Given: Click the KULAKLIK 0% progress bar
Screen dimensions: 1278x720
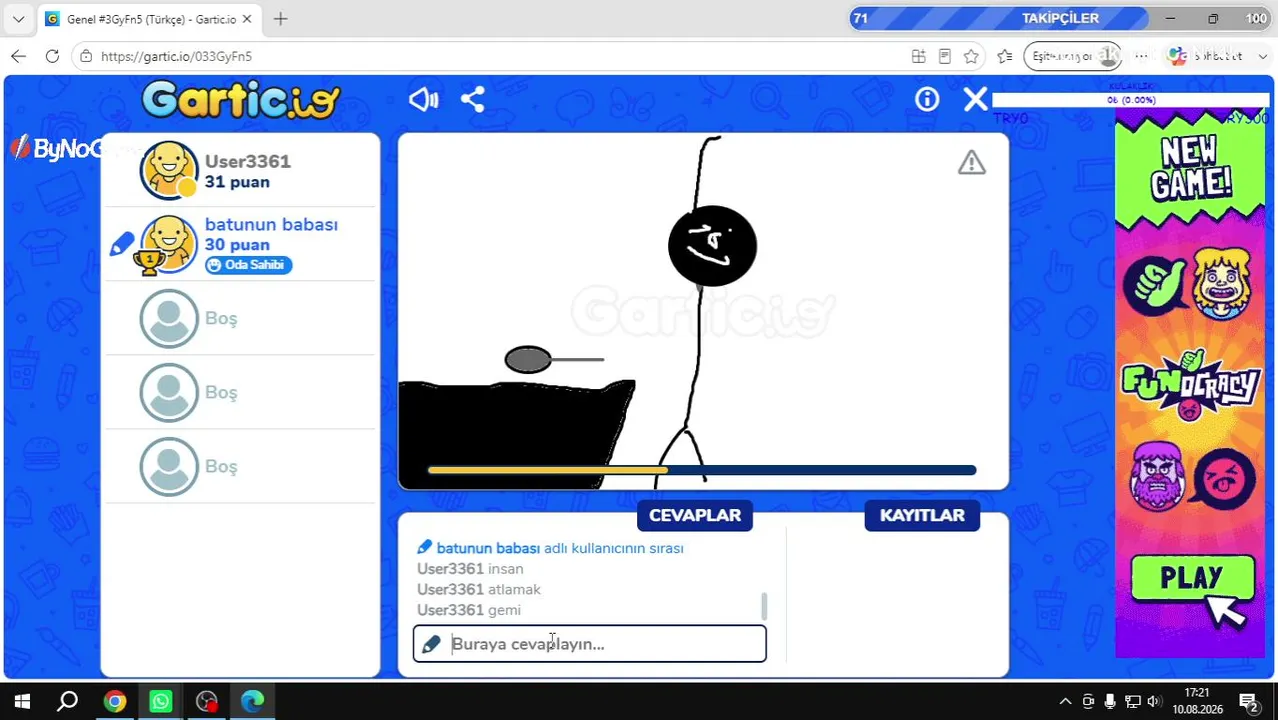Looking at the screenshot, I should 1131,100.
